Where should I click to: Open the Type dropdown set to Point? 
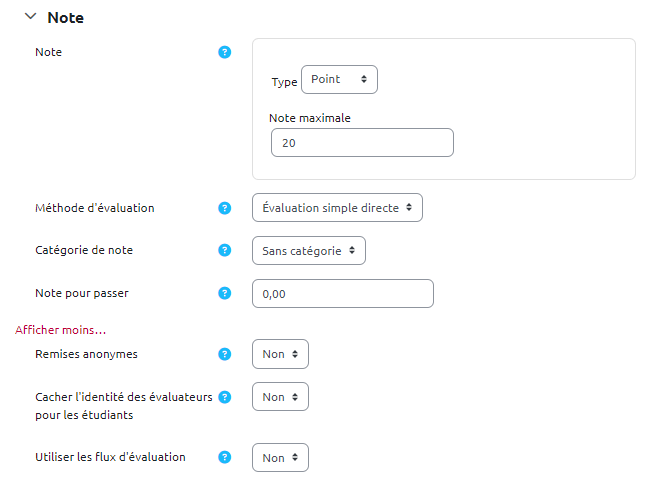[339, 79]
